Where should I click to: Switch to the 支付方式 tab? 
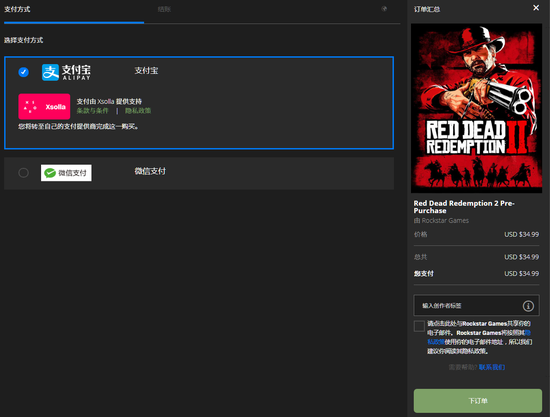click(x=17, y=9)
